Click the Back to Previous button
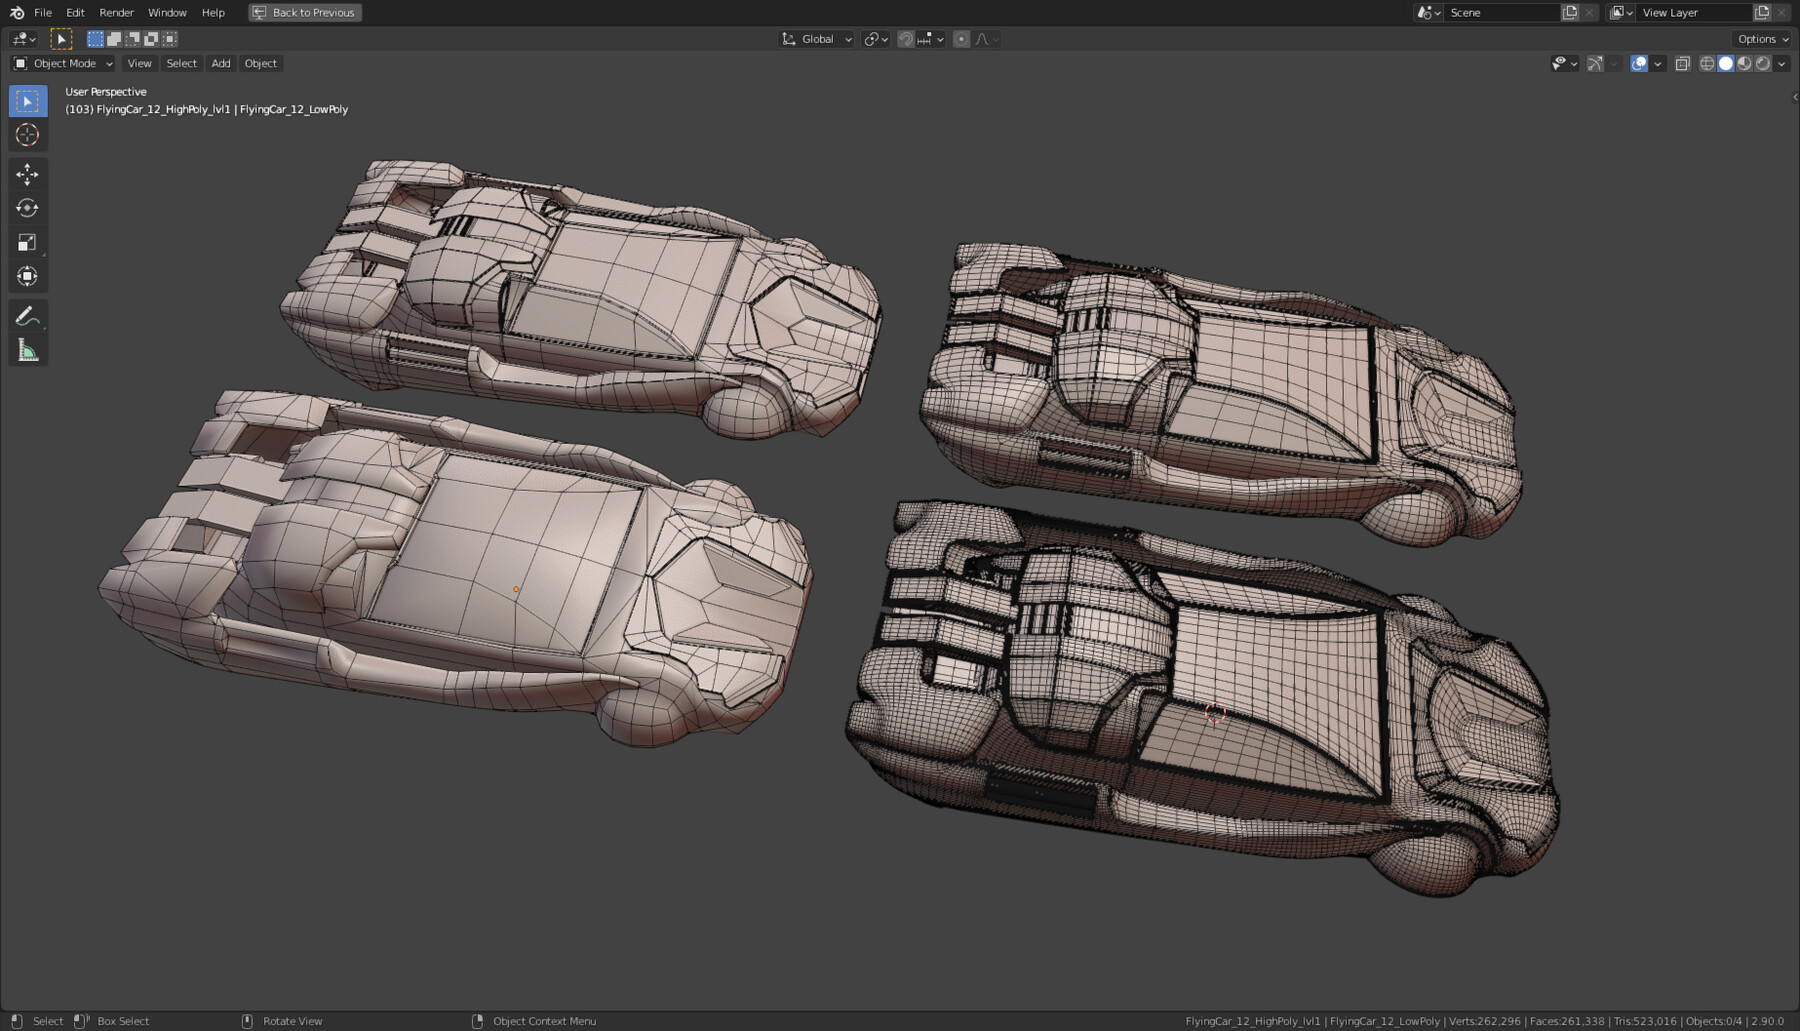Viewport: 1800px width, 1031px height. (x=304, y=12)
